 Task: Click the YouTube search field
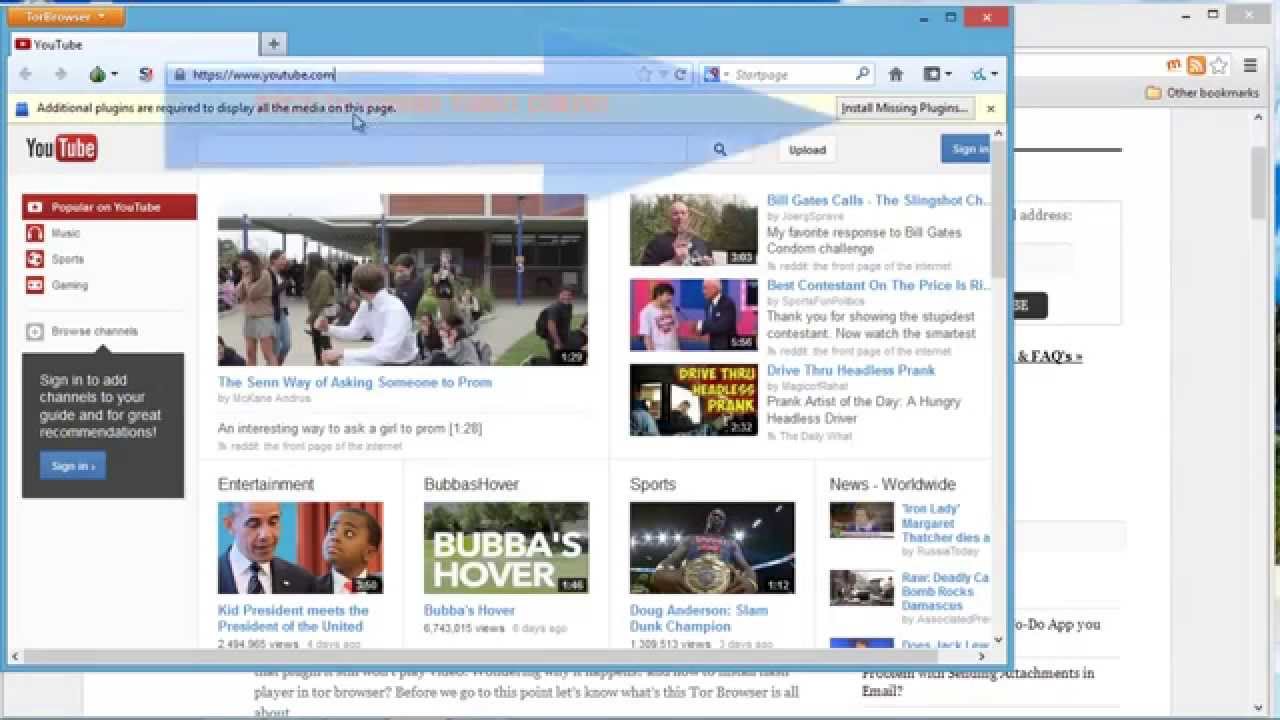pos(441,150)
